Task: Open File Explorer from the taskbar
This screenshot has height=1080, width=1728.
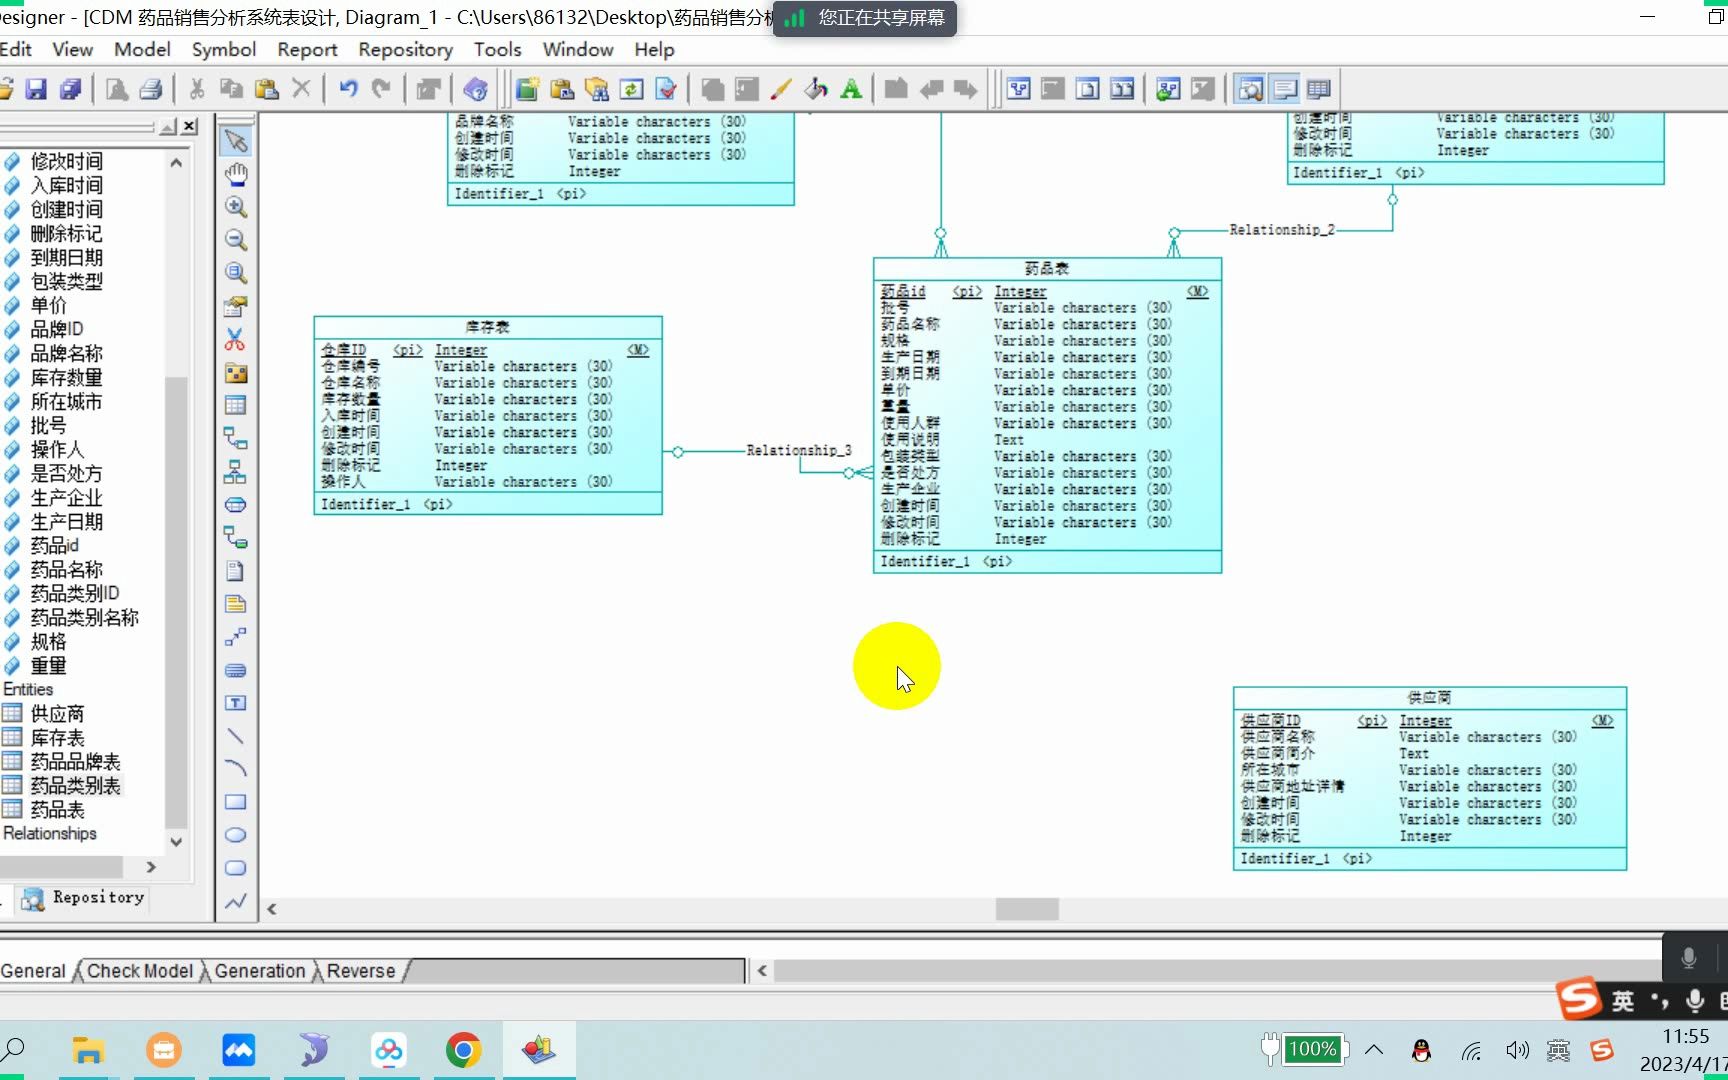Action: pos(88,1049)
